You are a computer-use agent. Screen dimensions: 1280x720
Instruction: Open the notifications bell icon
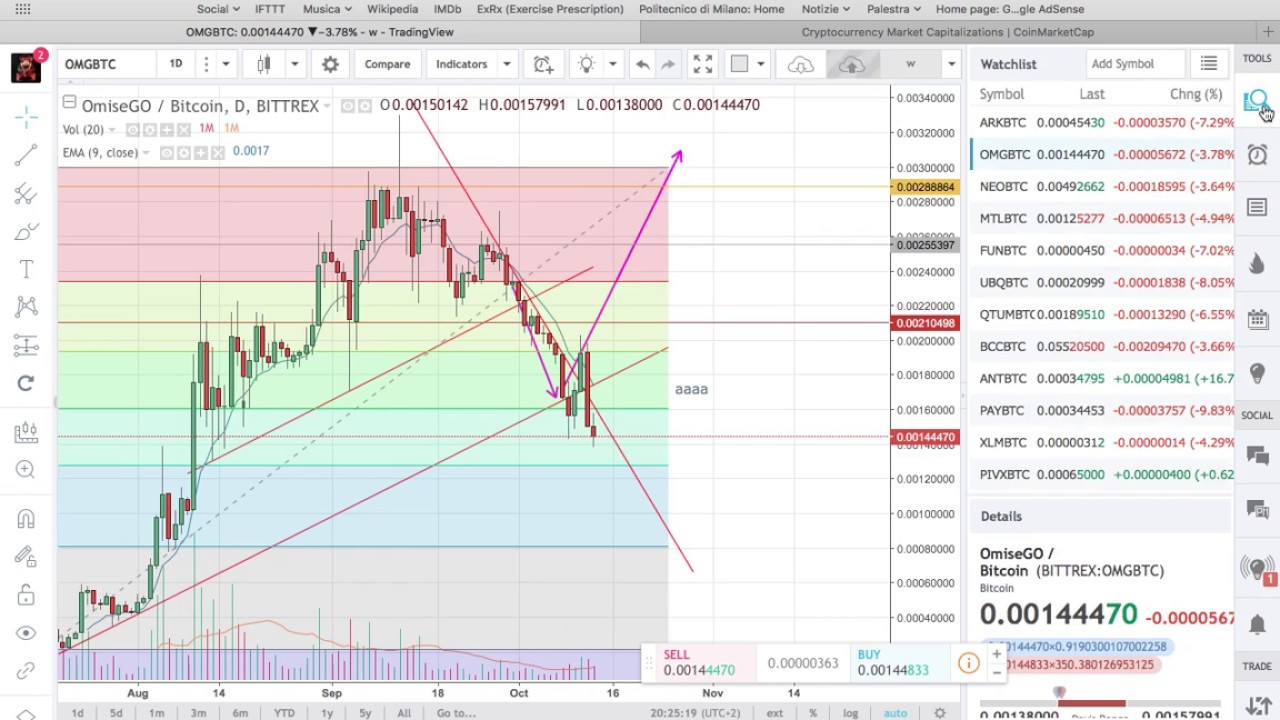(x=1257, y=624)
